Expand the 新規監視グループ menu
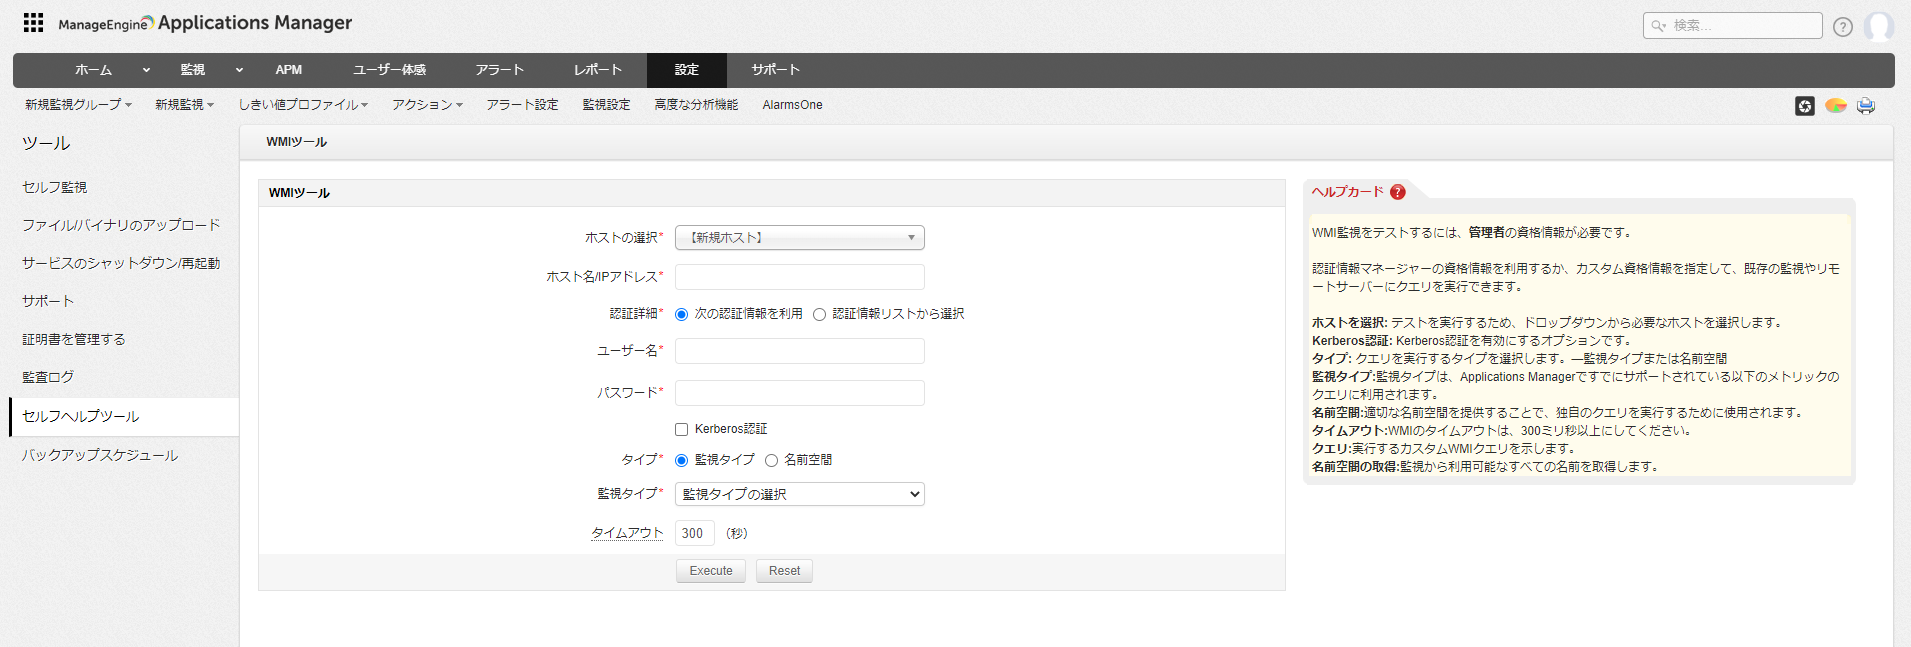The width and height of the screenshot is (1911, 647). click(78, 105)
